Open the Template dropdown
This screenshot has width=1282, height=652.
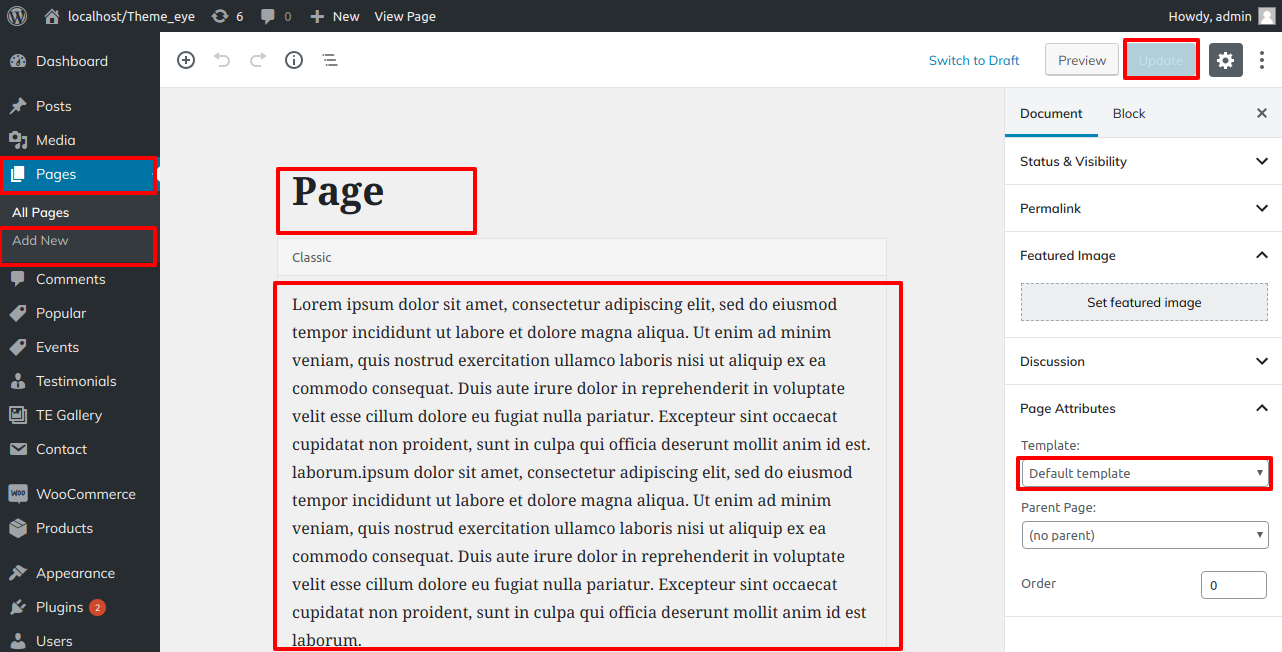pos(1145,473)
